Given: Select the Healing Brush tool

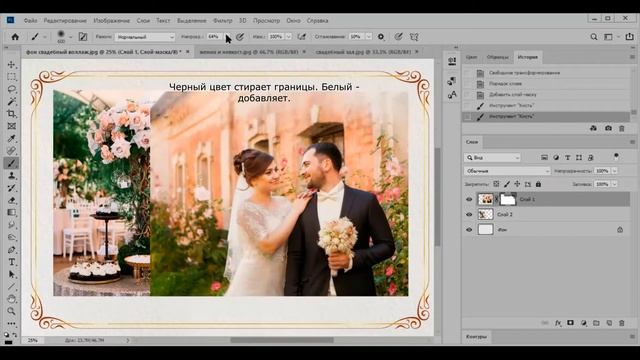Looking at the screenshot, I should pyautogui.click(x=11, y=151).
